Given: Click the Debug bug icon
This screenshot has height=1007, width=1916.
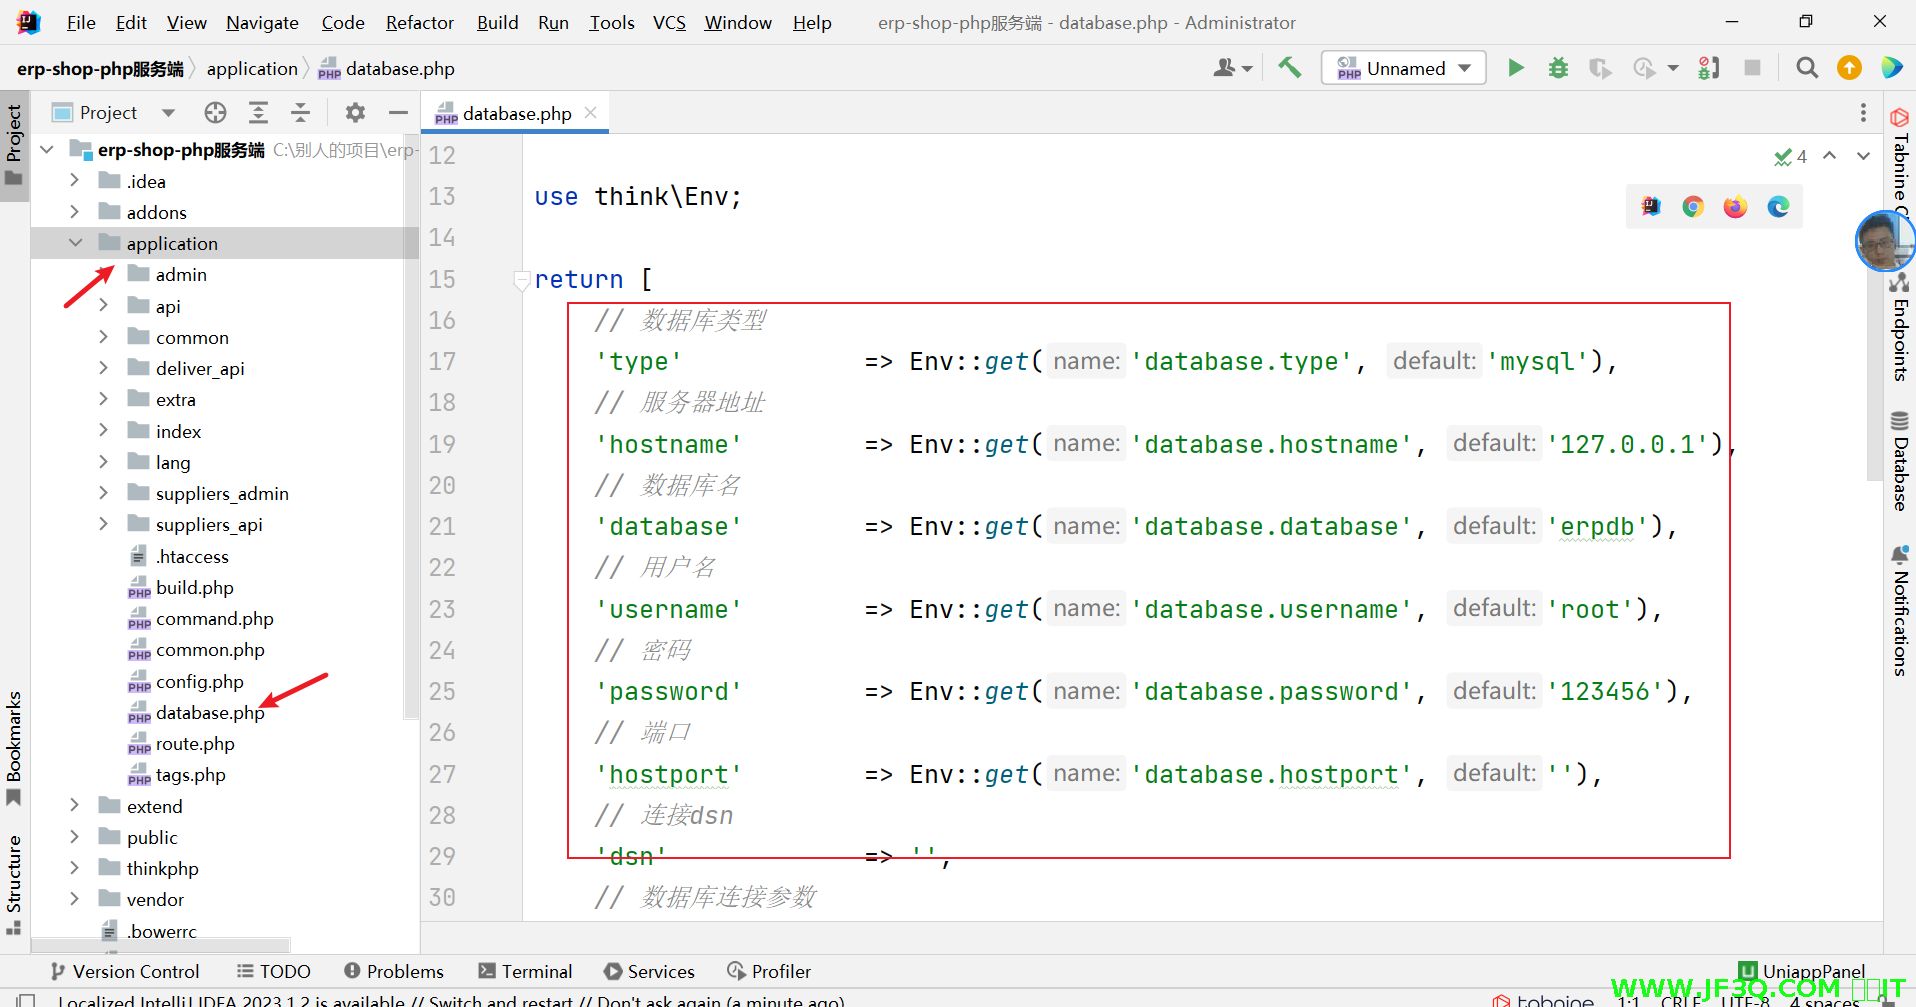Looking at the screenshot, I should point(1558,68).
